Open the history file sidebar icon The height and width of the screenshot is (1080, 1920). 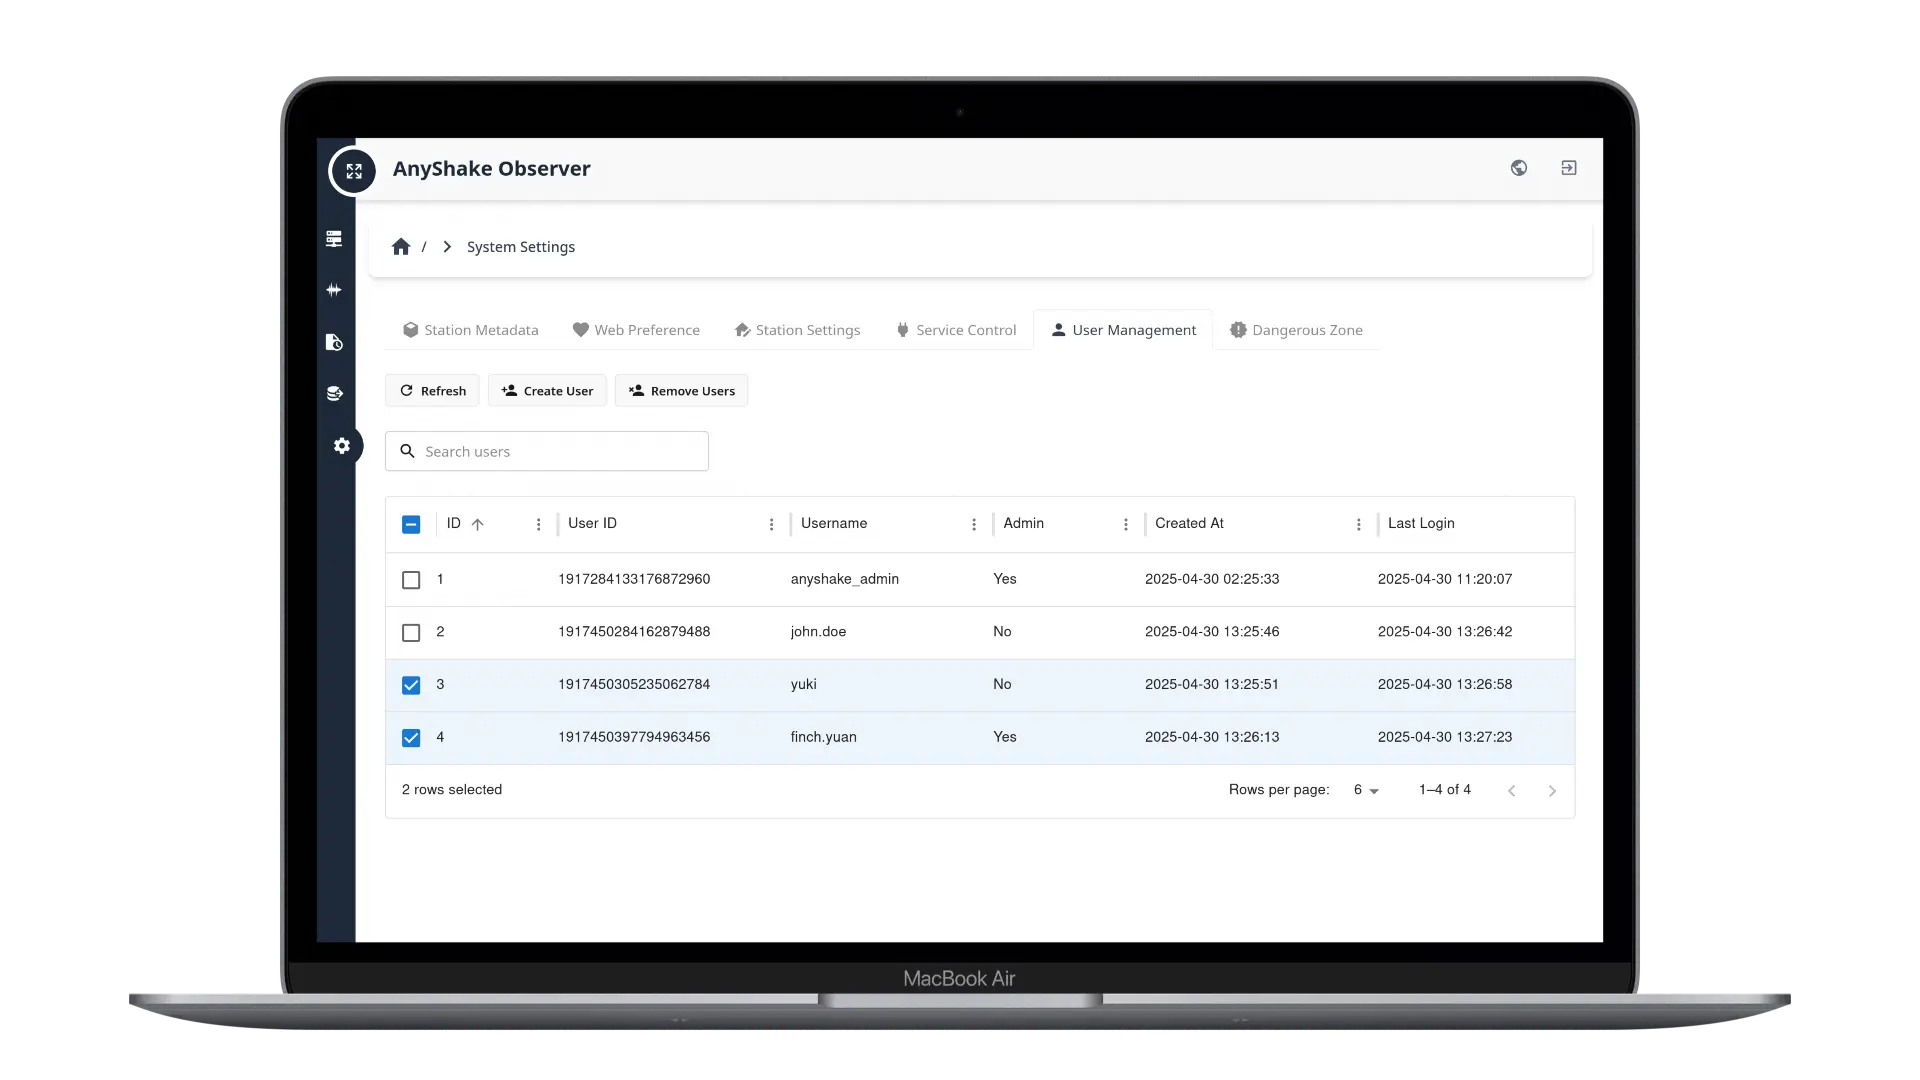point(334,342)
